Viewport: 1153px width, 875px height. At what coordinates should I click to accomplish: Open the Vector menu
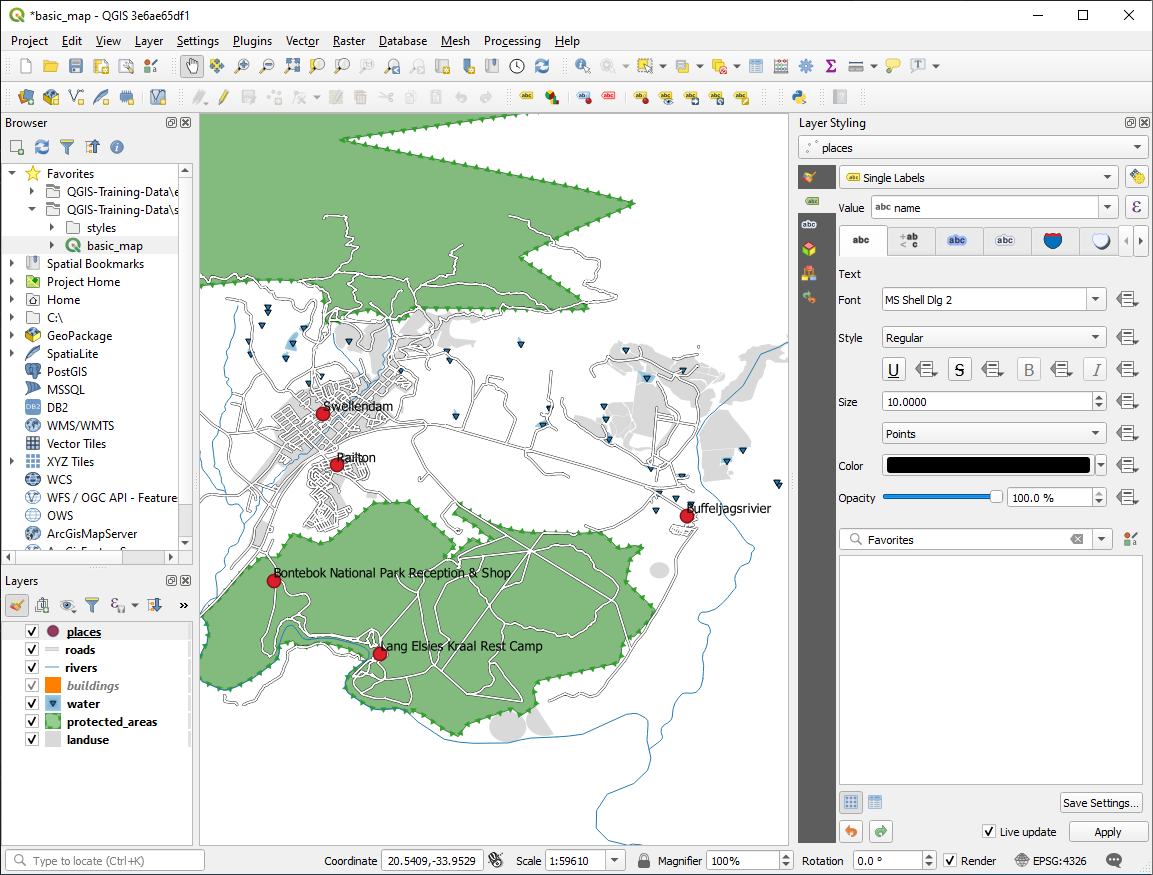click(x=302, y=41)
